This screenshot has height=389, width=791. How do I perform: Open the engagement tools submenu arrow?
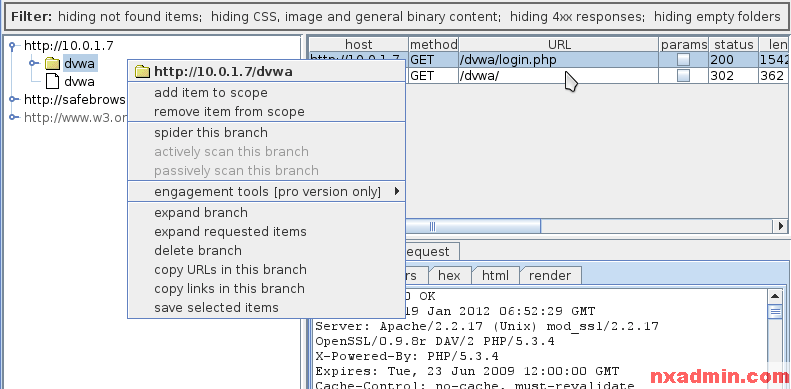click(397, 191)
